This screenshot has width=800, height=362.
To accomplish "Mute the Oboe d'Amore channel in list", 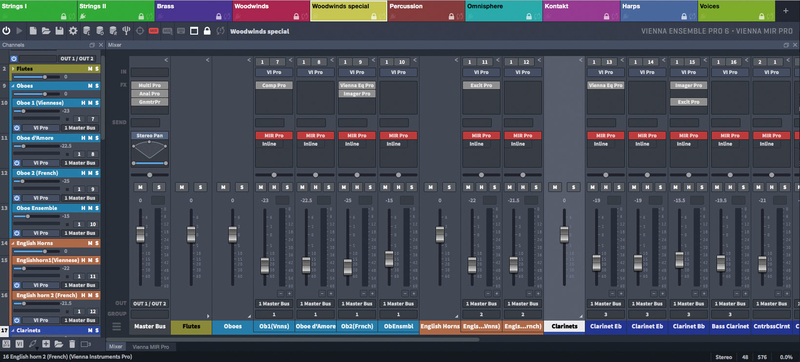I will coord(90,138).
